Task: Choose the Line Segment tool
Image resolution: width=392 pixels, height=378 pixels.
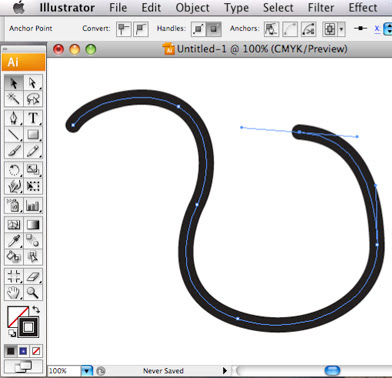Action: point(14,134)
